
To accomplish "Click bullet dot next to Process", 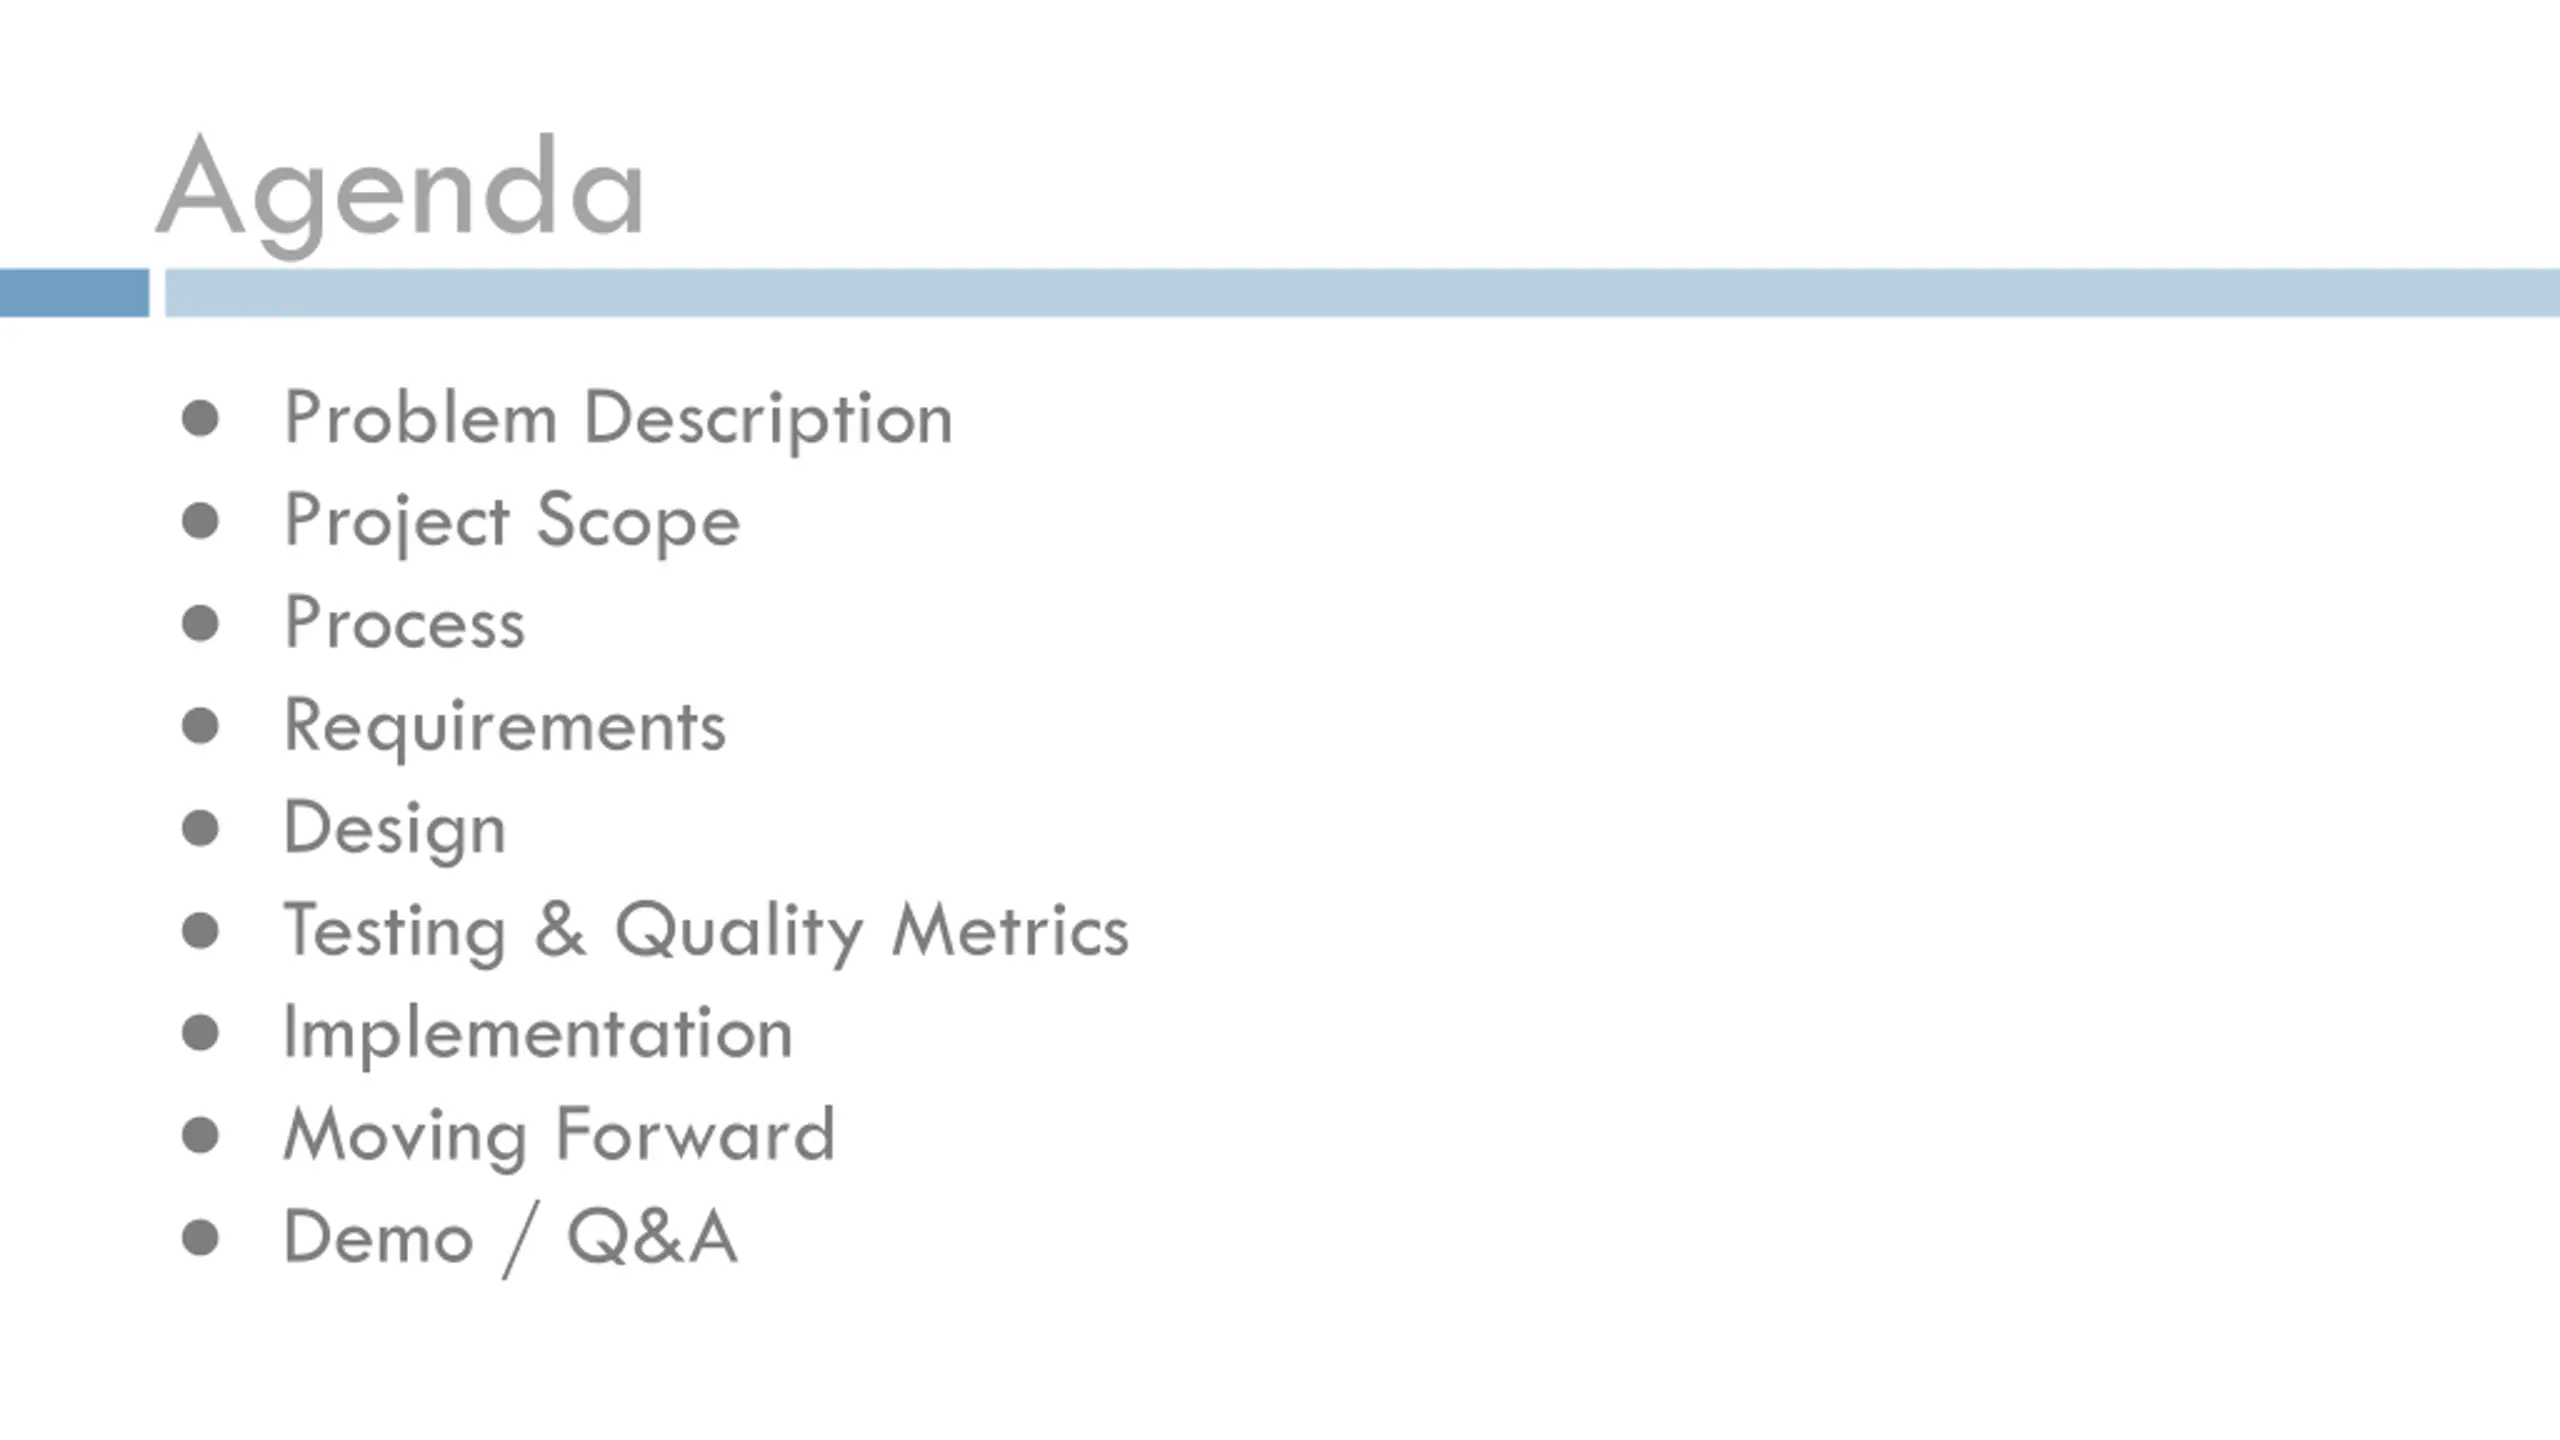I will click(x=201, y=623).
